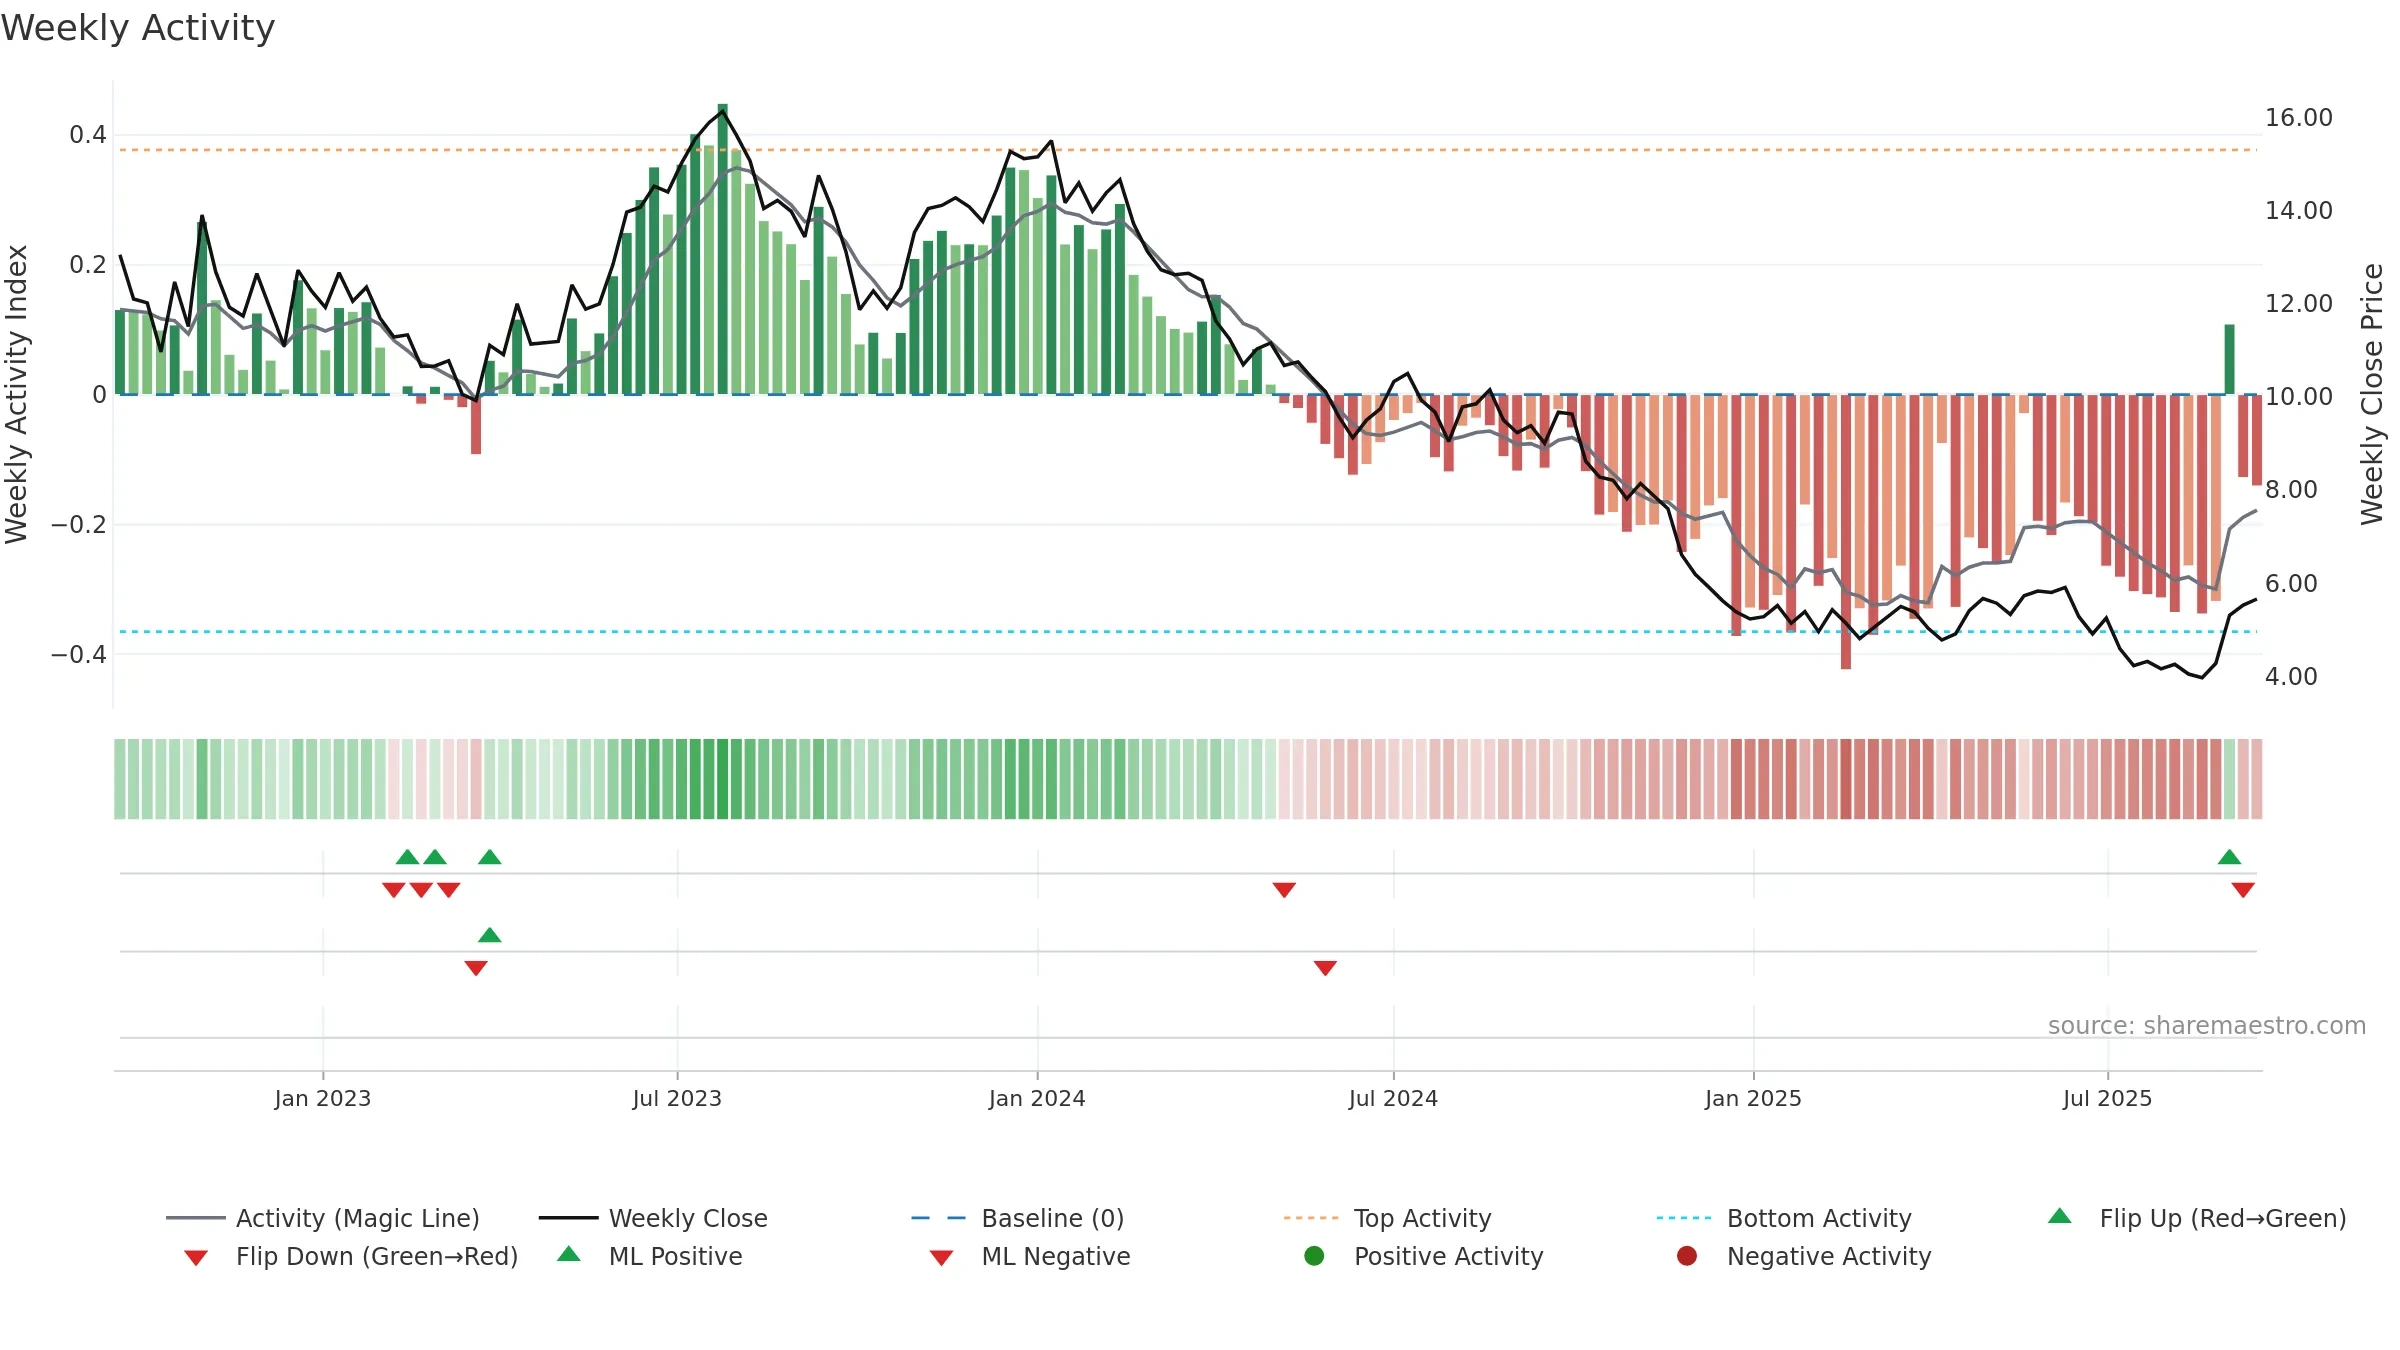
Task: Click the green triangle icon beside Flip Up legend
Action: (x=2060, y=1216)
